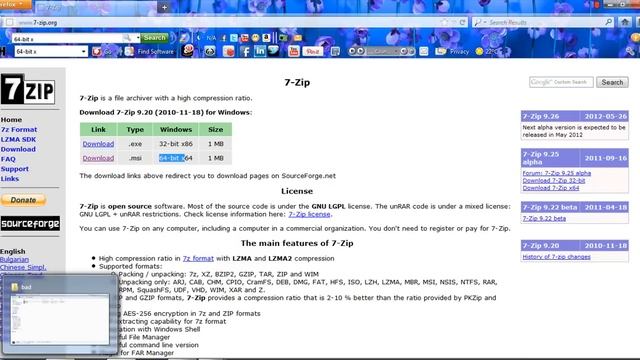Click the small Twitter icon in upper toolbar
Viewport: 640px width, 360px height.
tap(234, 38)
